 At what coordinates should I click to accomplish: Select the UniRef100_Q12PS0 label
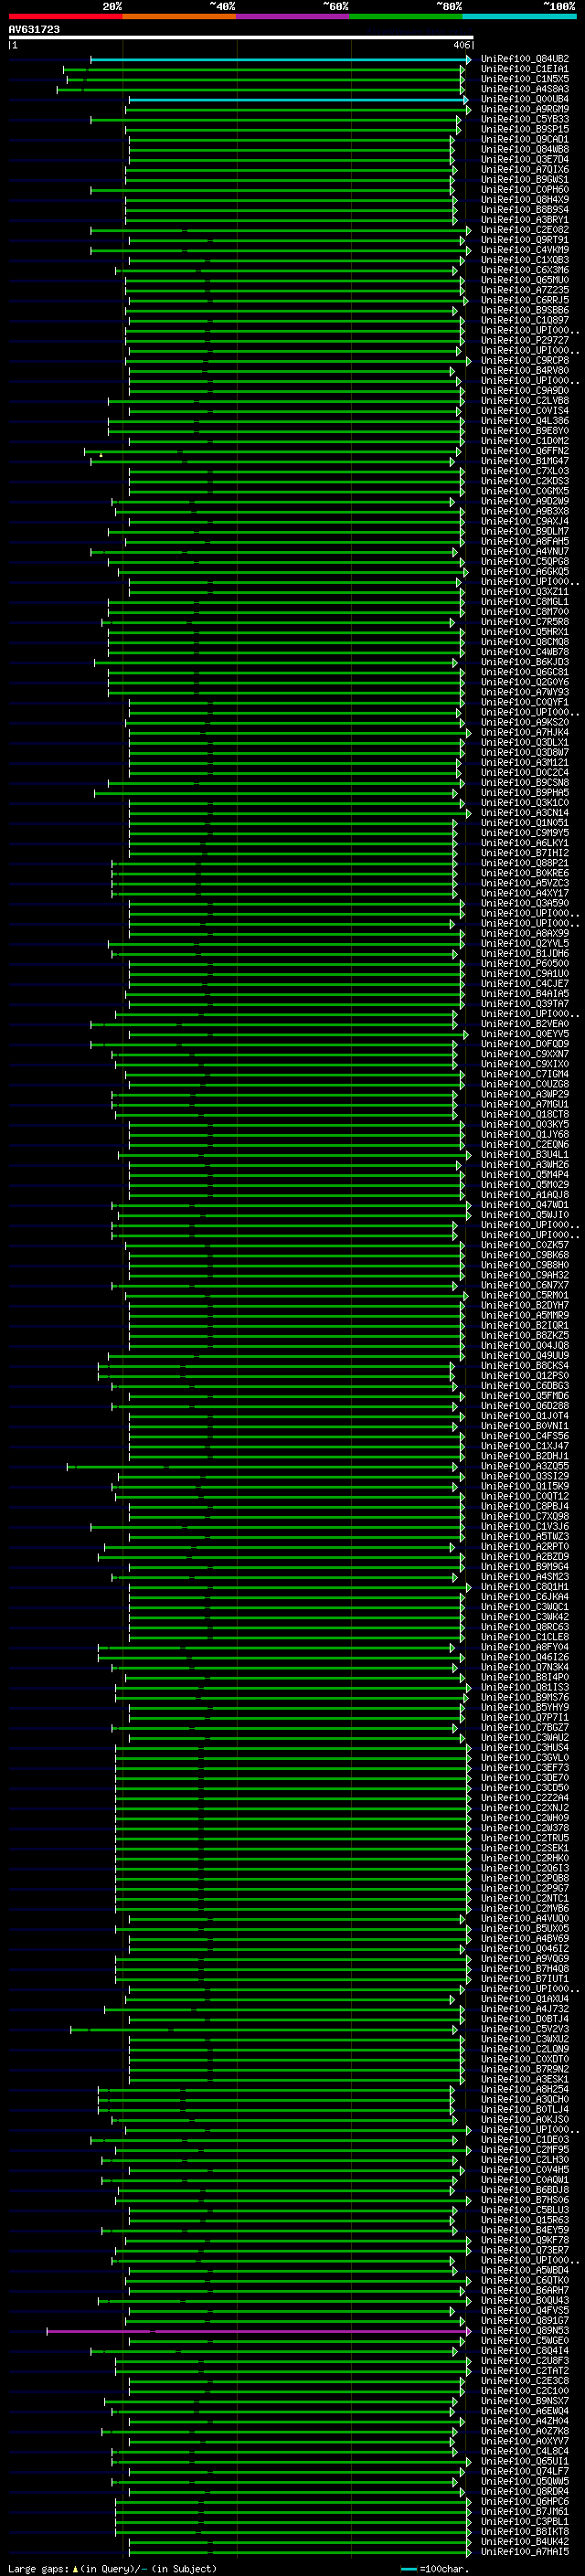[x=525, y=1375]
